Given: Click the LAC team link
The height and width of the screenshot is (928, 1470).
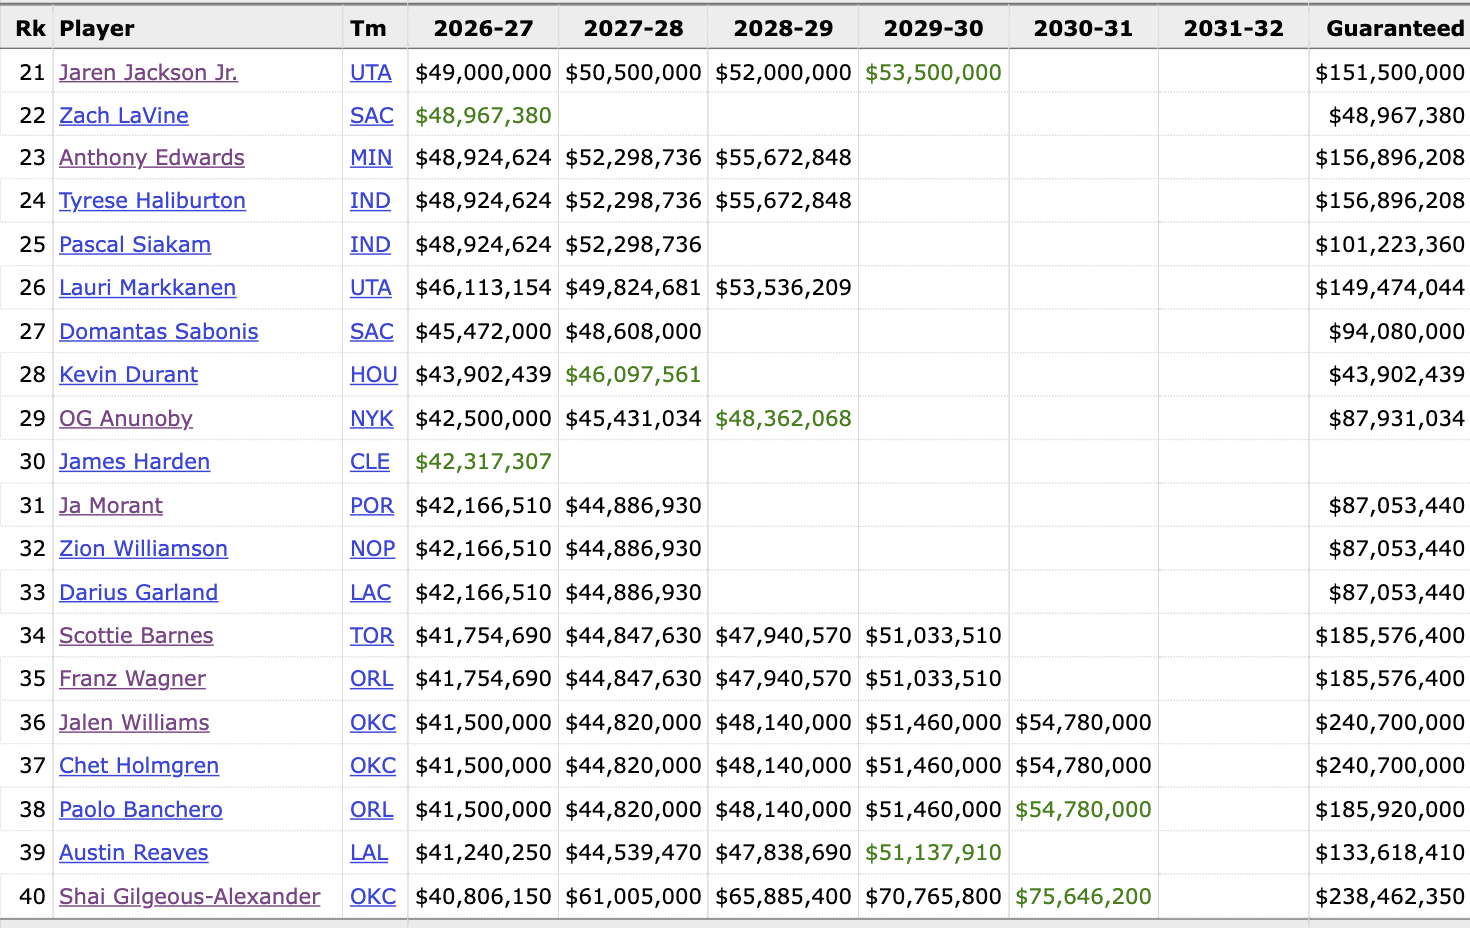Looking at the screenshot, I should point(371,592).
